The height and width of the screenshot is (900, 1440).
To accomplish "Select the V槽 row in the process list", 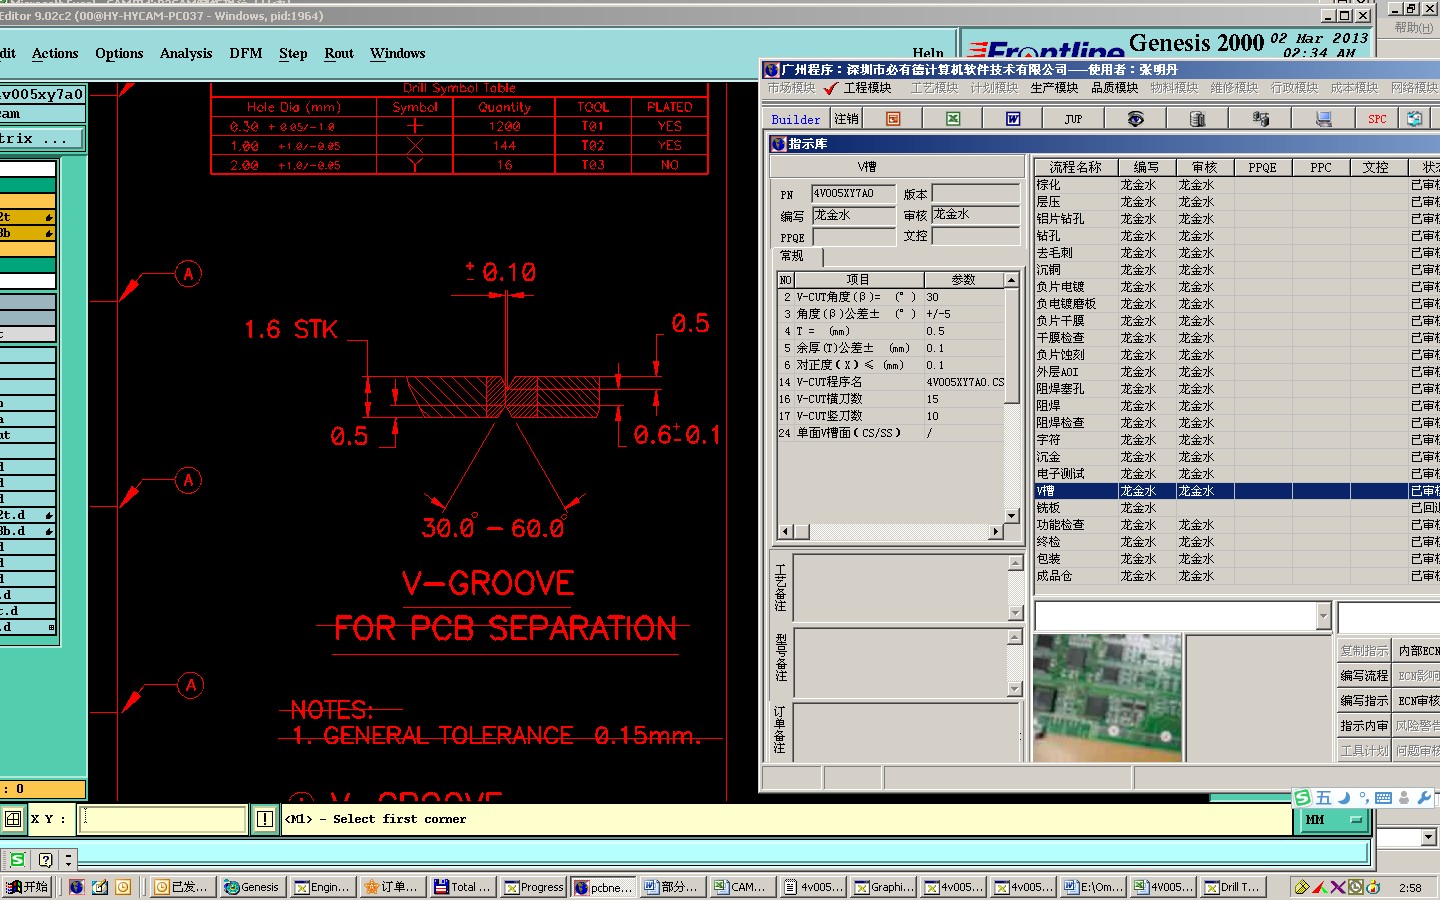I will point(1236,491).
